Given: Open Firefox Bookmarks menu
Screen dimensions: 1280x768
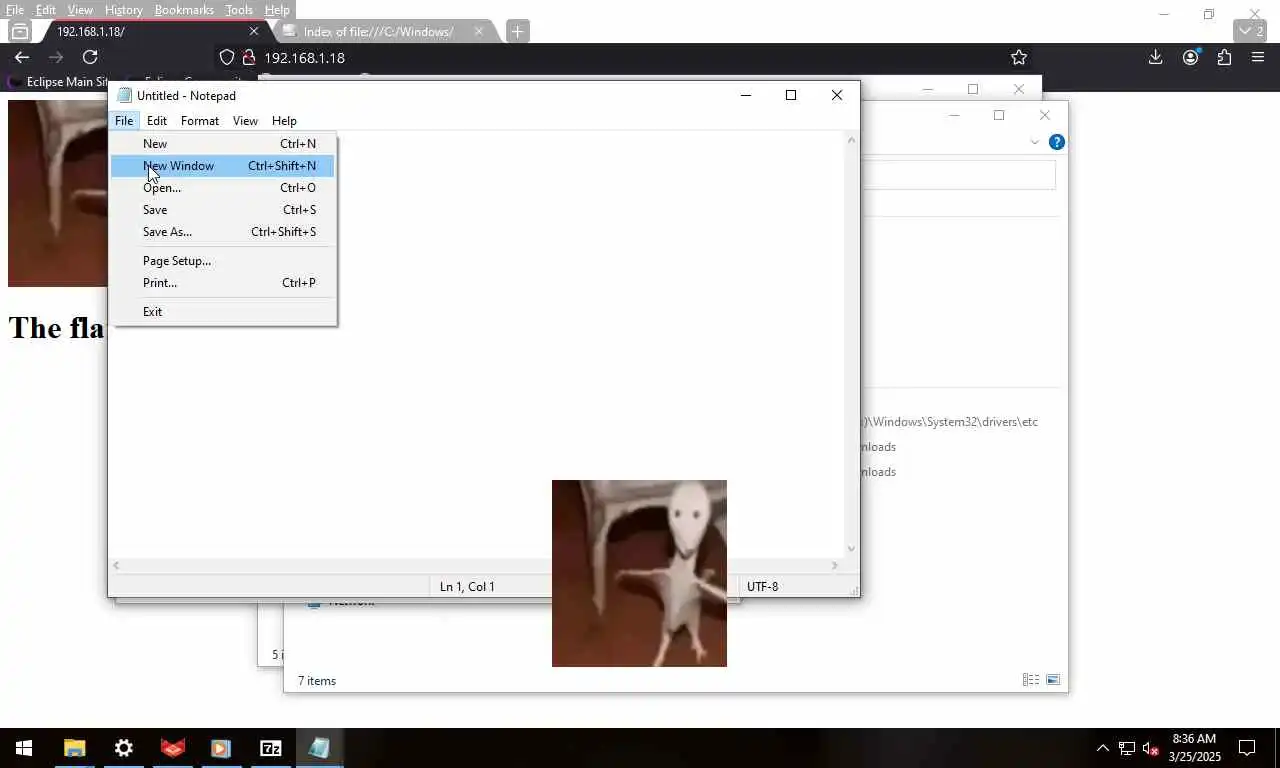Looking at the screenshot, I should pyautogui.click(x=184, y=10).
